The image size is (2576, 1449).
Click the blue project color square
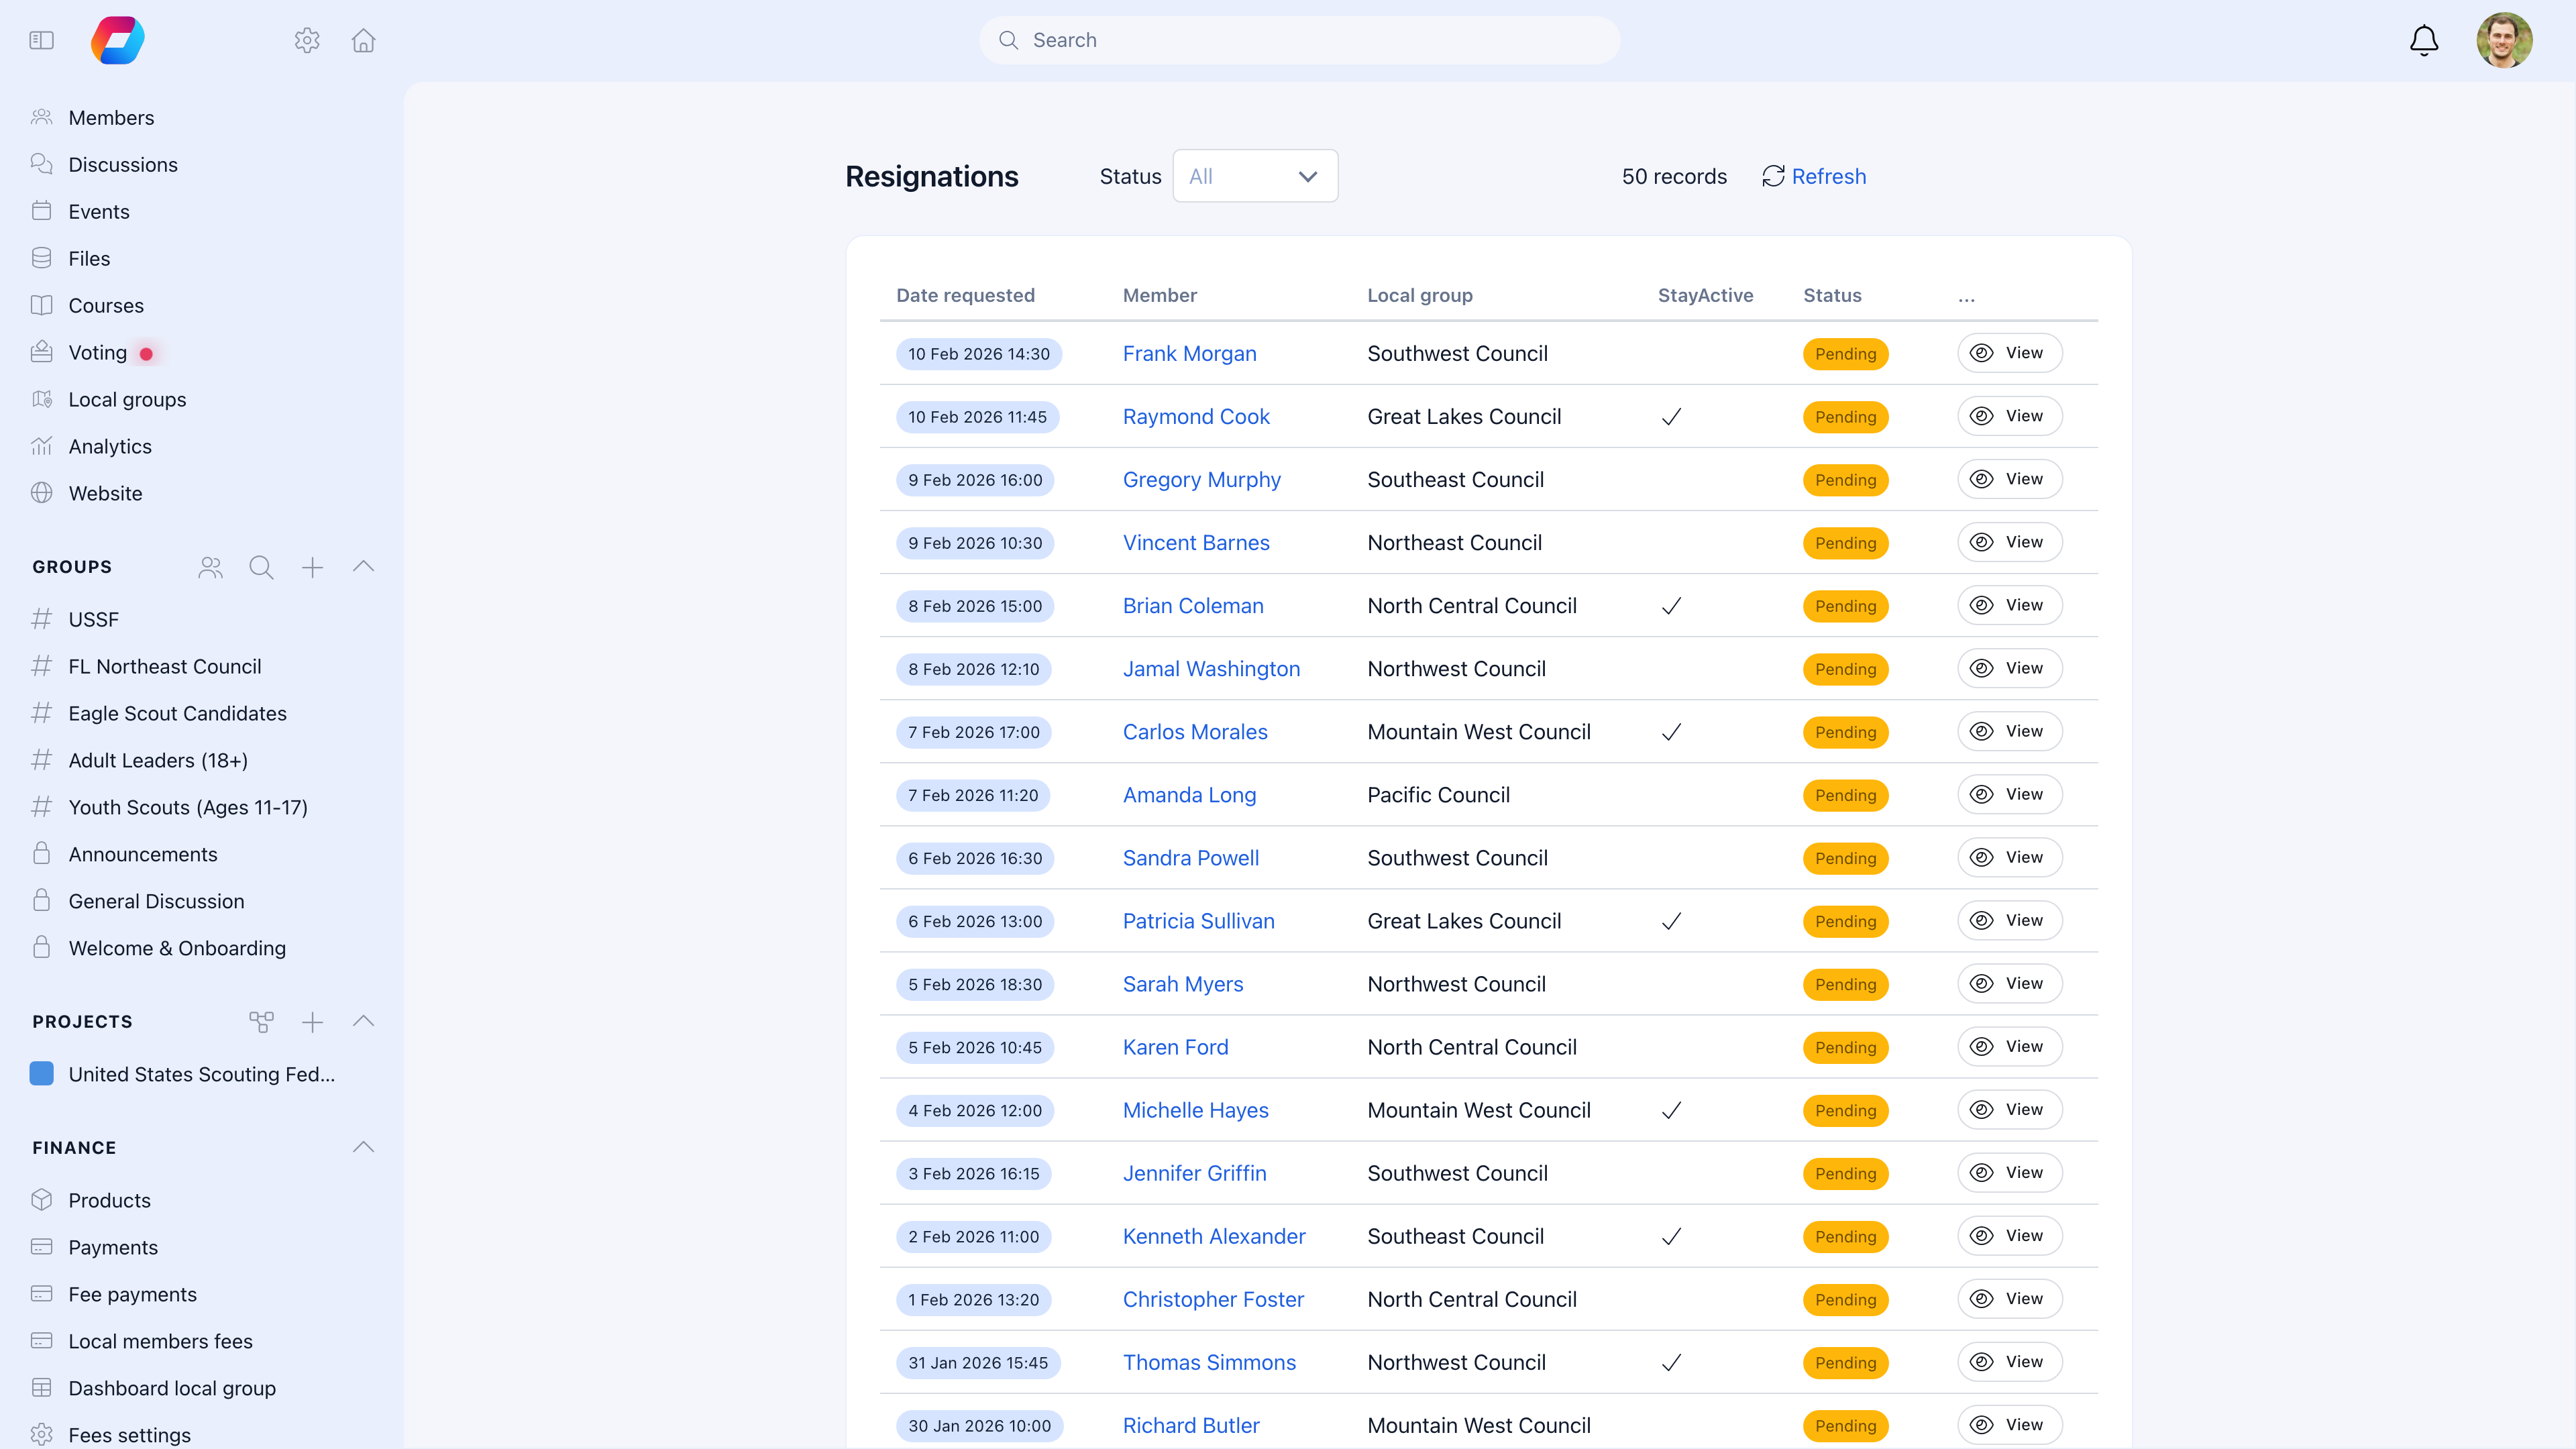click(x=41, y=1073)
